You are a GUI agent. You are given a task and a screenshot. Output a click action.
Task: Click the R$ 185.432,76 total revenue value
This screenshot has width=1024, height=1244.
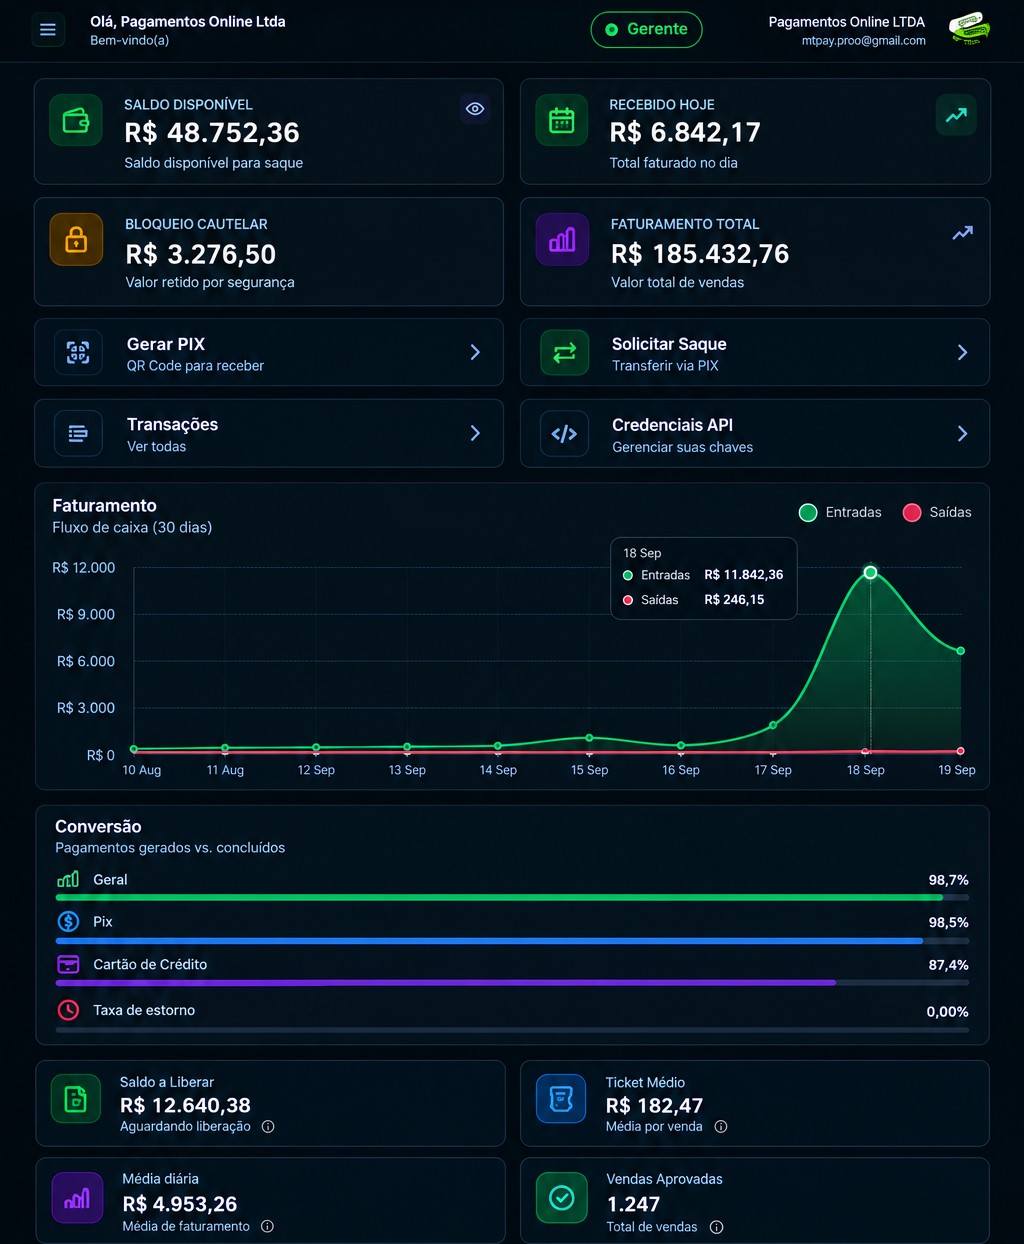[x=700, y=254]
